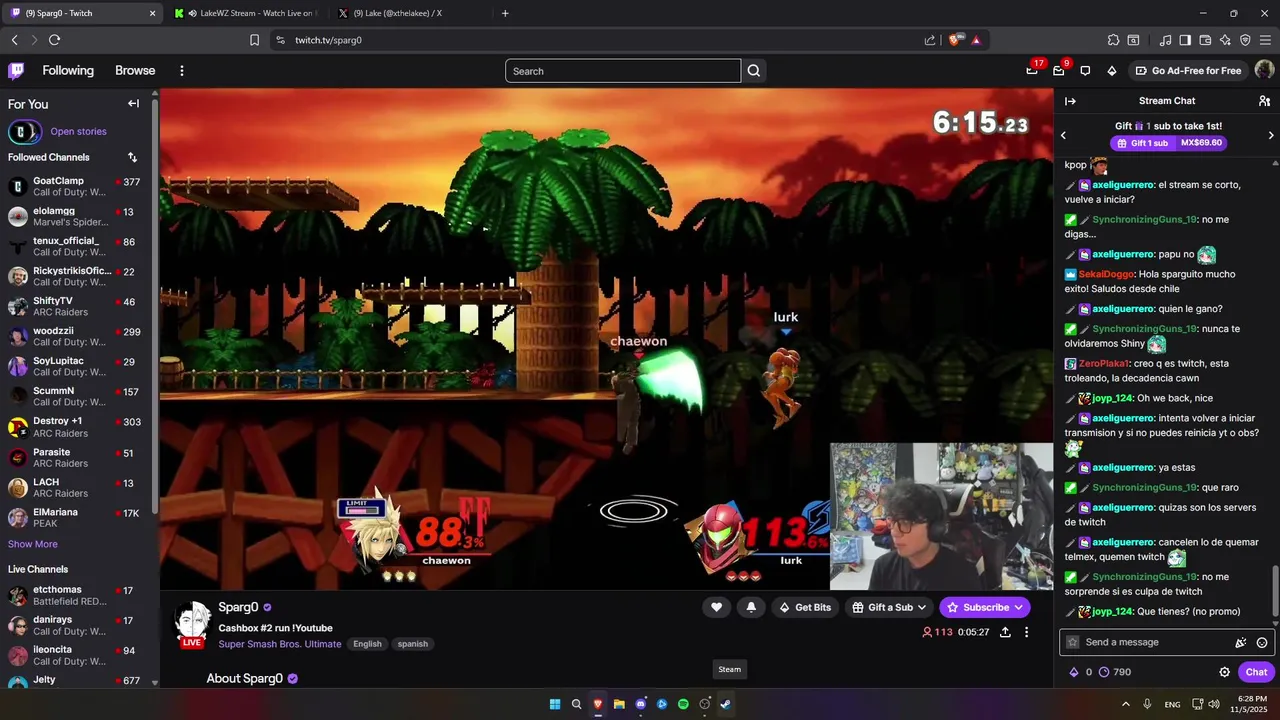Viewport: 1280px width, 720px height.
Task: Open GoatClamp channel in sidebar
Action: [x=76, y=186]
